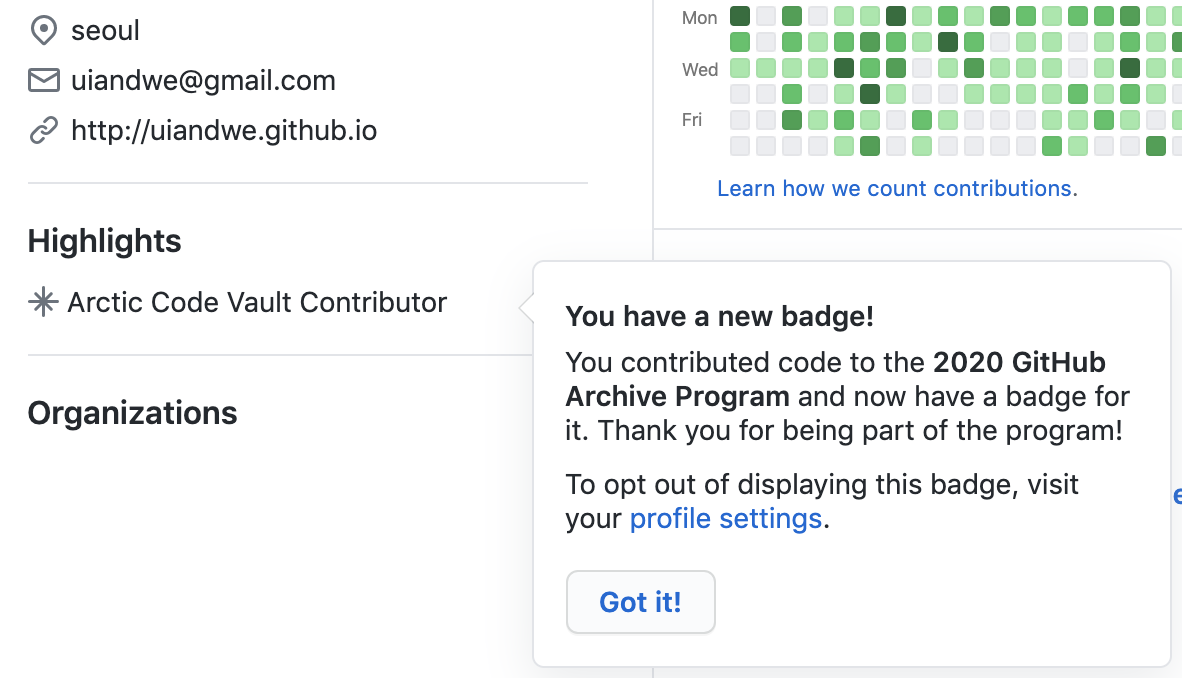The height and width of the screenshot is (678, 1182).
Task: Click the Highlights section heading
Action: [105, 241]
